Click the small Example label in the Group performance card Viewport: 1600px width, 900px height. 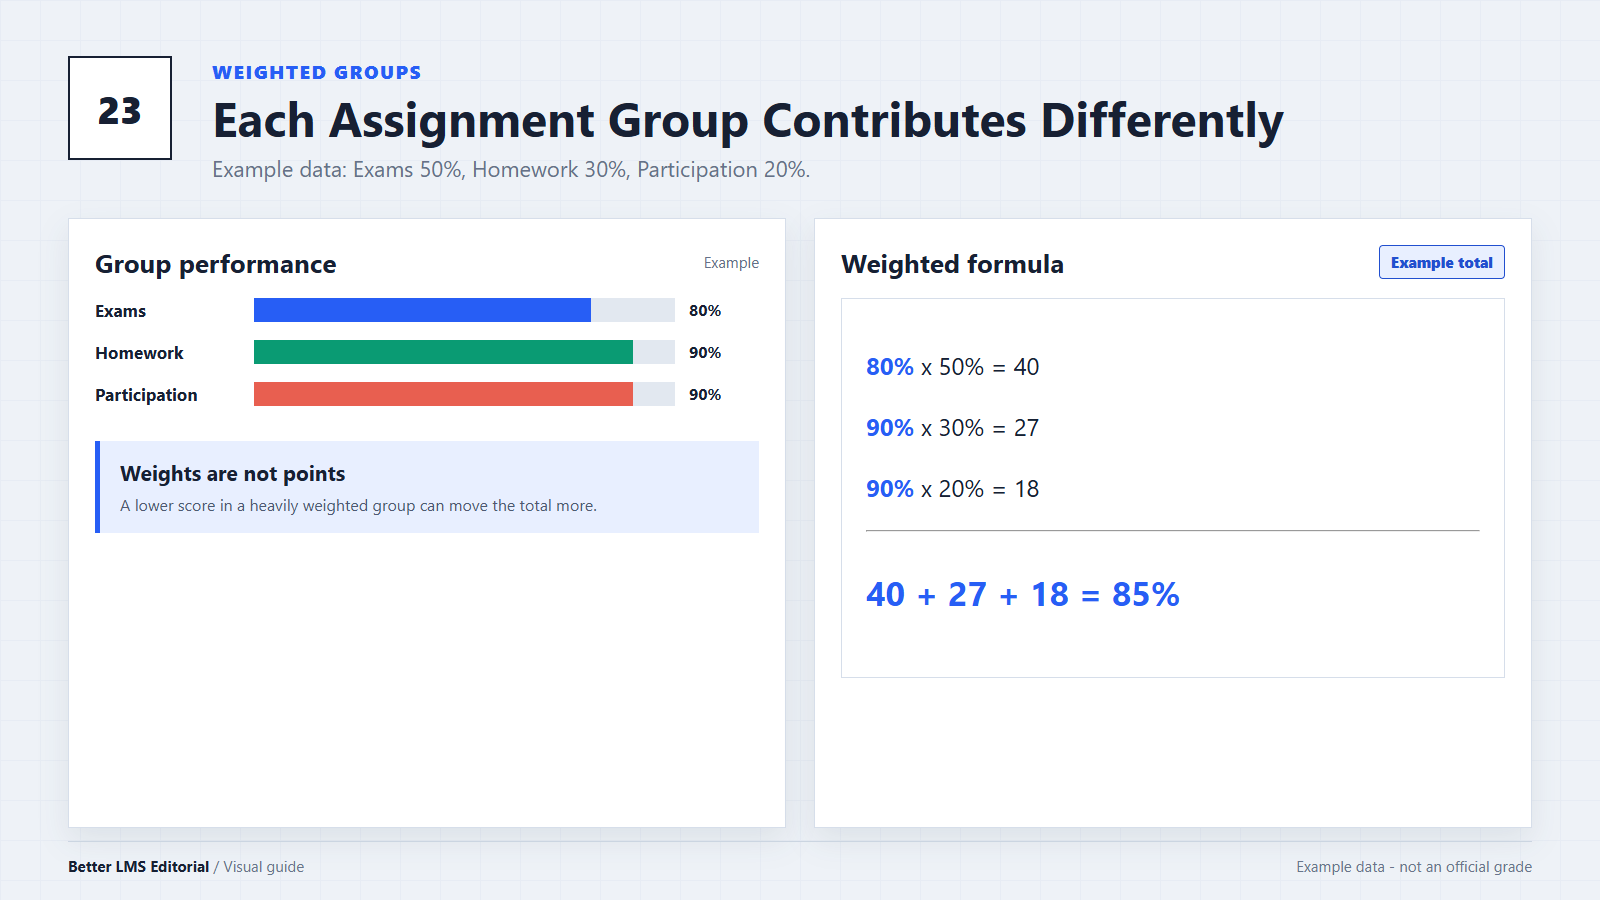(x=731, y=263)
